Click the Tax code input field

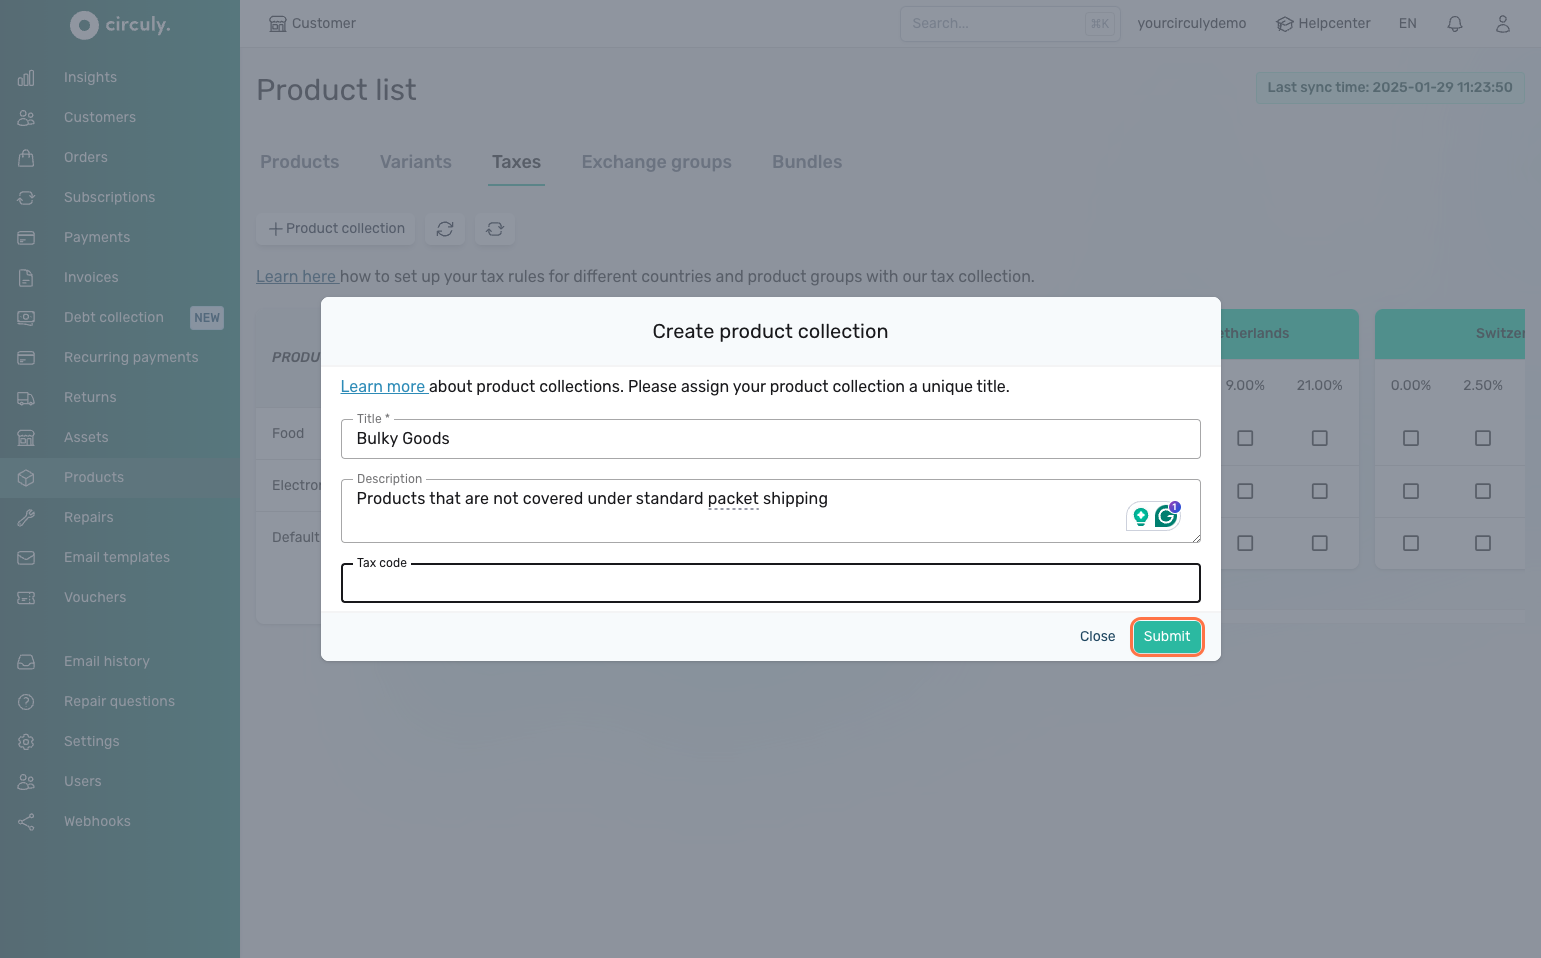770,583
